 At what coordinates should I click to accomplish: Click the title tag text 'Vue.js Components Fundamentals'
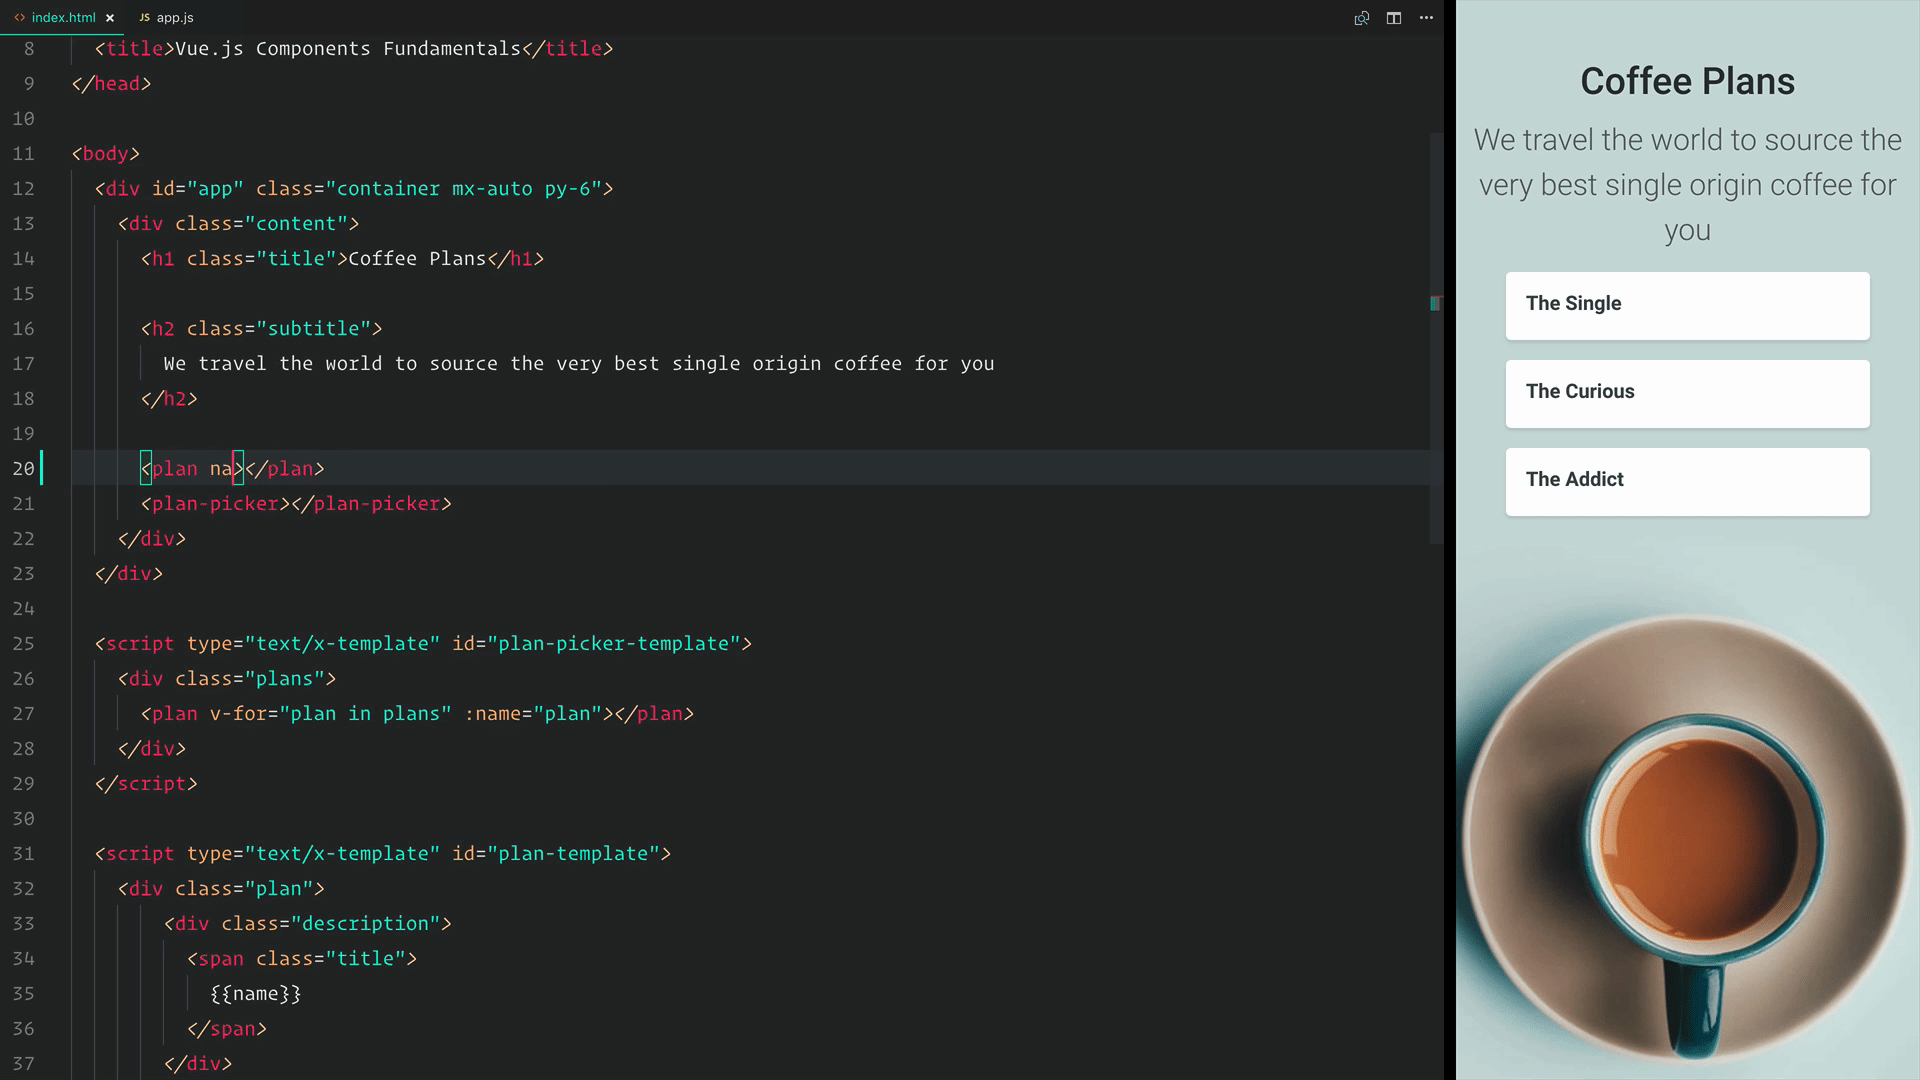348,48
